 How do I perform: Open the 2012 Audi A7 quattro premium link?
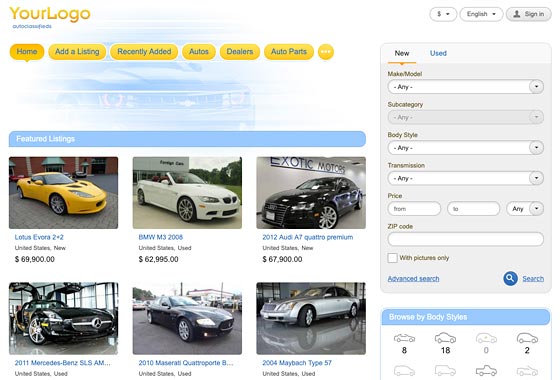tap(308, 237)
